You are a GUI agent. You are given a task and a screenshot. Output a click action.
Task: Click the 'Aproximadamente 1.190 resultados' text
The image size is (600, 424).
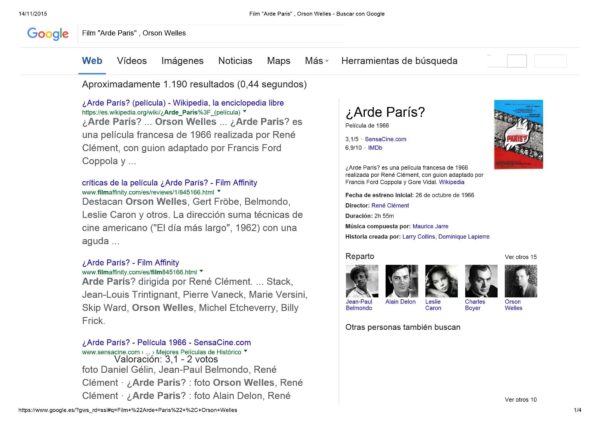point(194,84)
